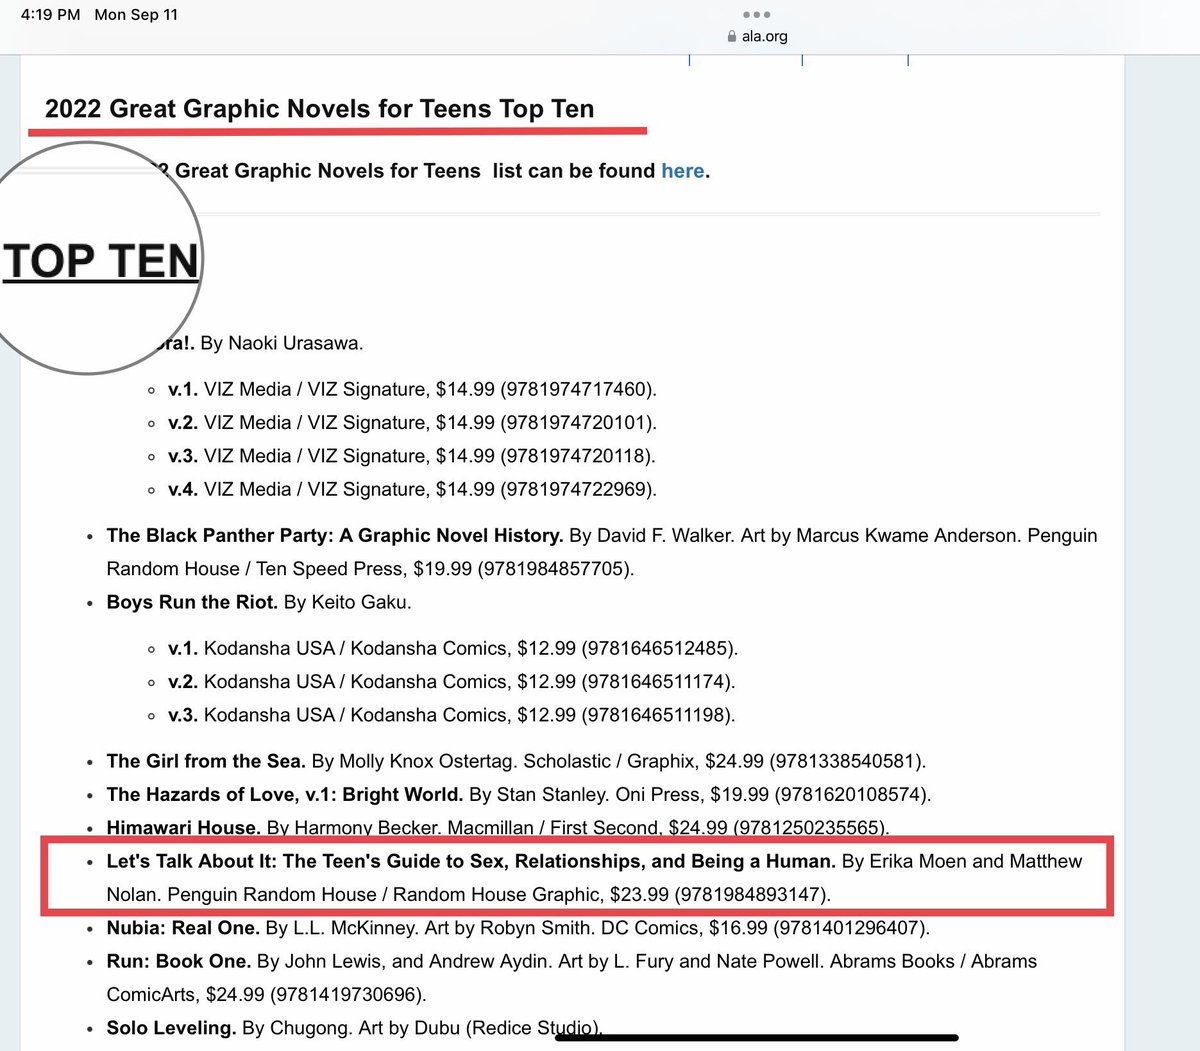
Task: Tap the three-dot multitasking icon
Action: pyautogui.click(x=757, y=14)
